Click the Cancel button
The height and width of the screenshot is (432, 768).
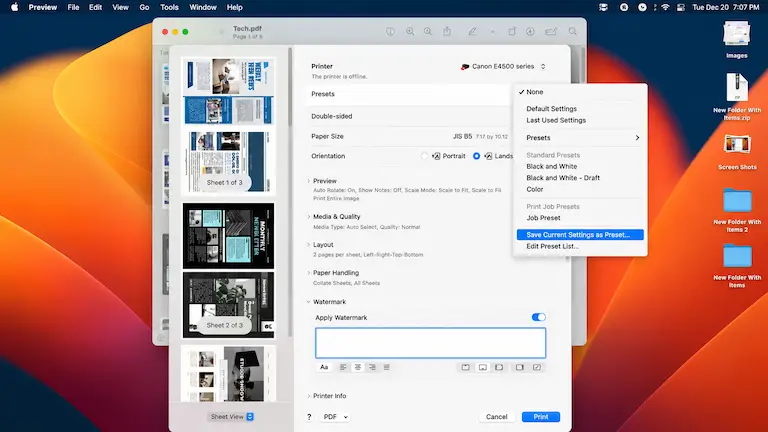click(x=497, y=417)
